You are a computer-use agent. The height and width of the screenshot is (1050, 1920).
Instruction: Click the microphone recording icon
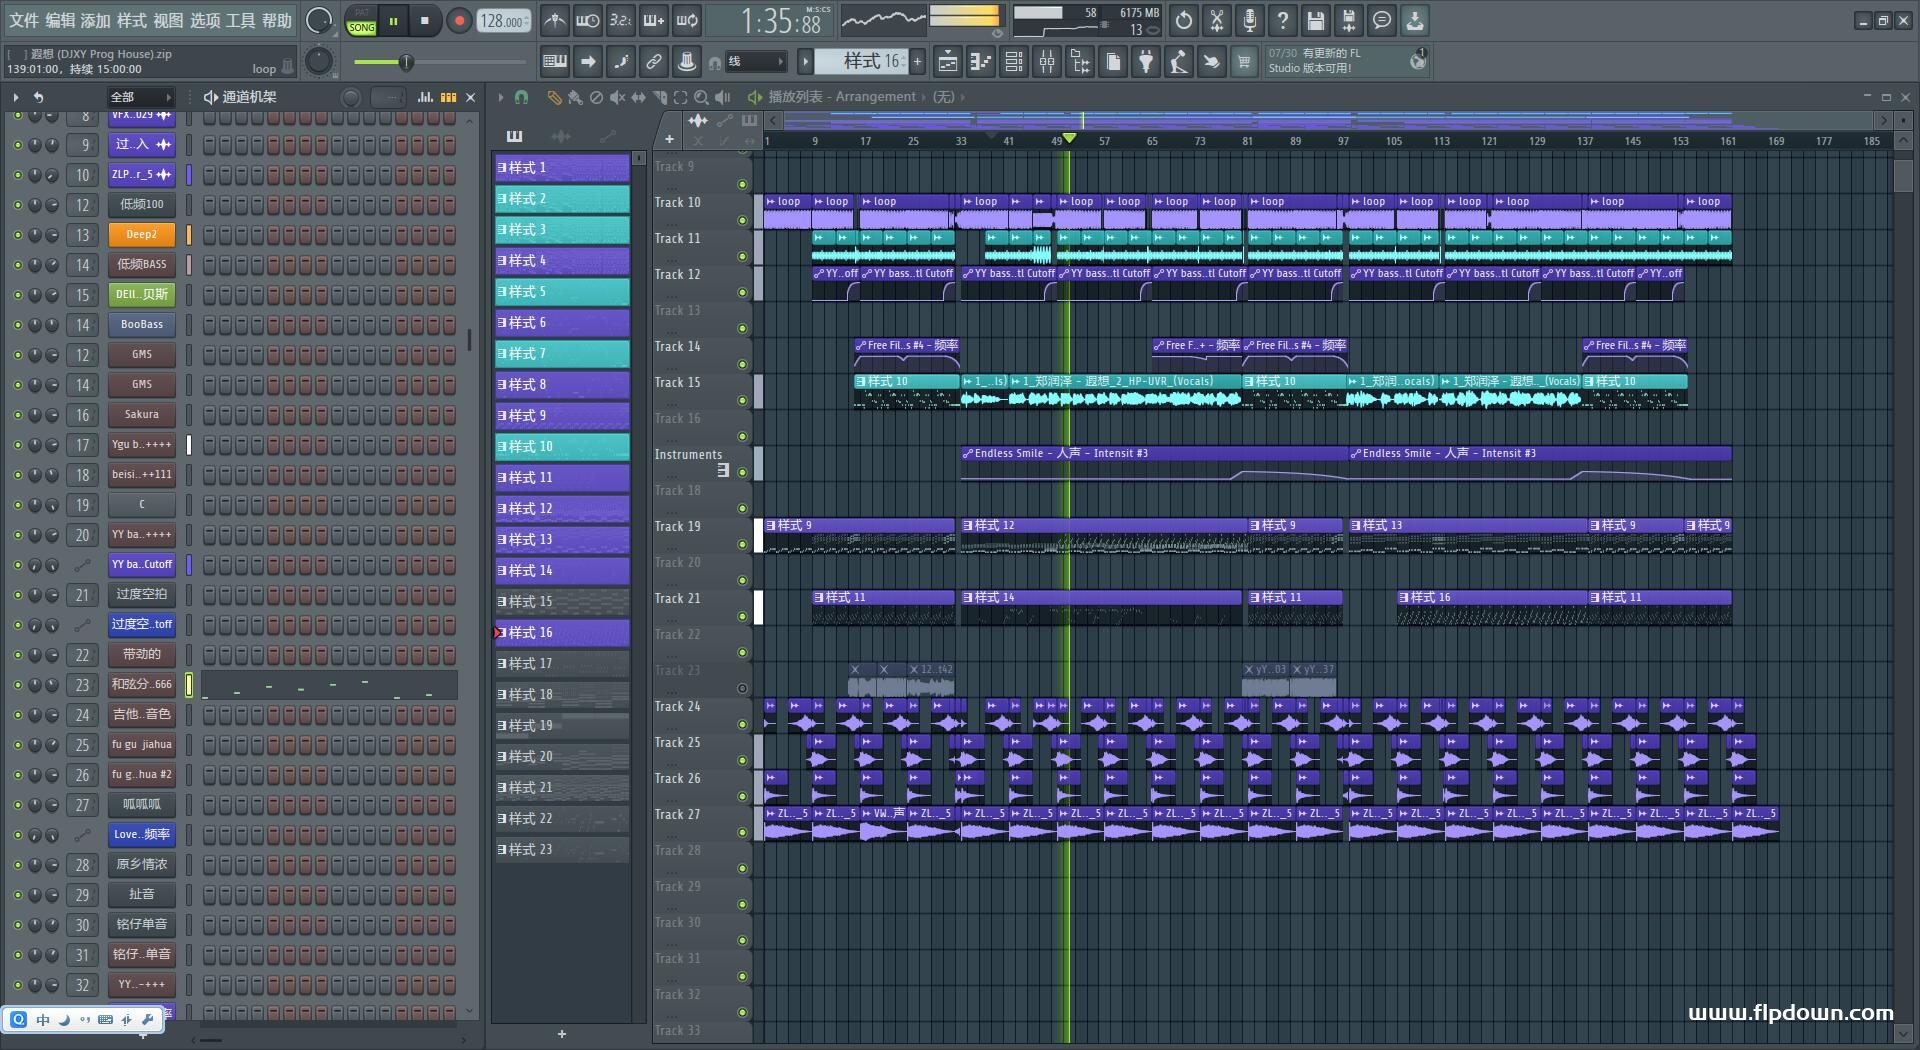pyautogui.click(x=1249, y=20)
